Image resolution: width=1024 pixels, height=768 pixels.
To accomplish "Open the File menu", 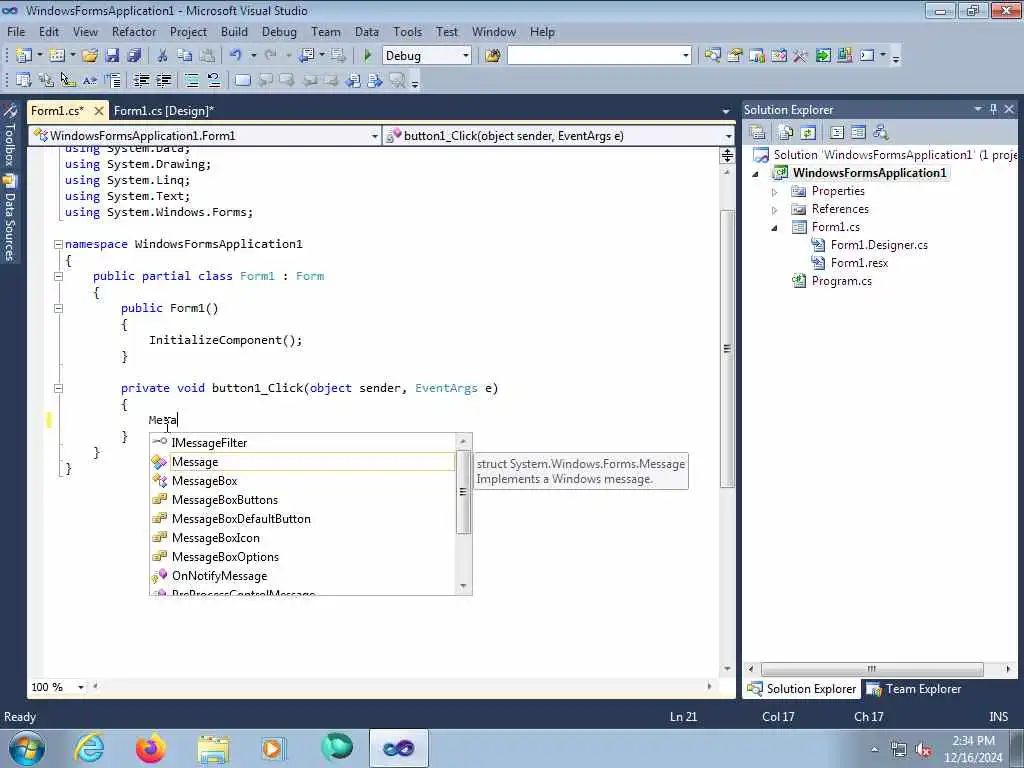I will [16, 31].
